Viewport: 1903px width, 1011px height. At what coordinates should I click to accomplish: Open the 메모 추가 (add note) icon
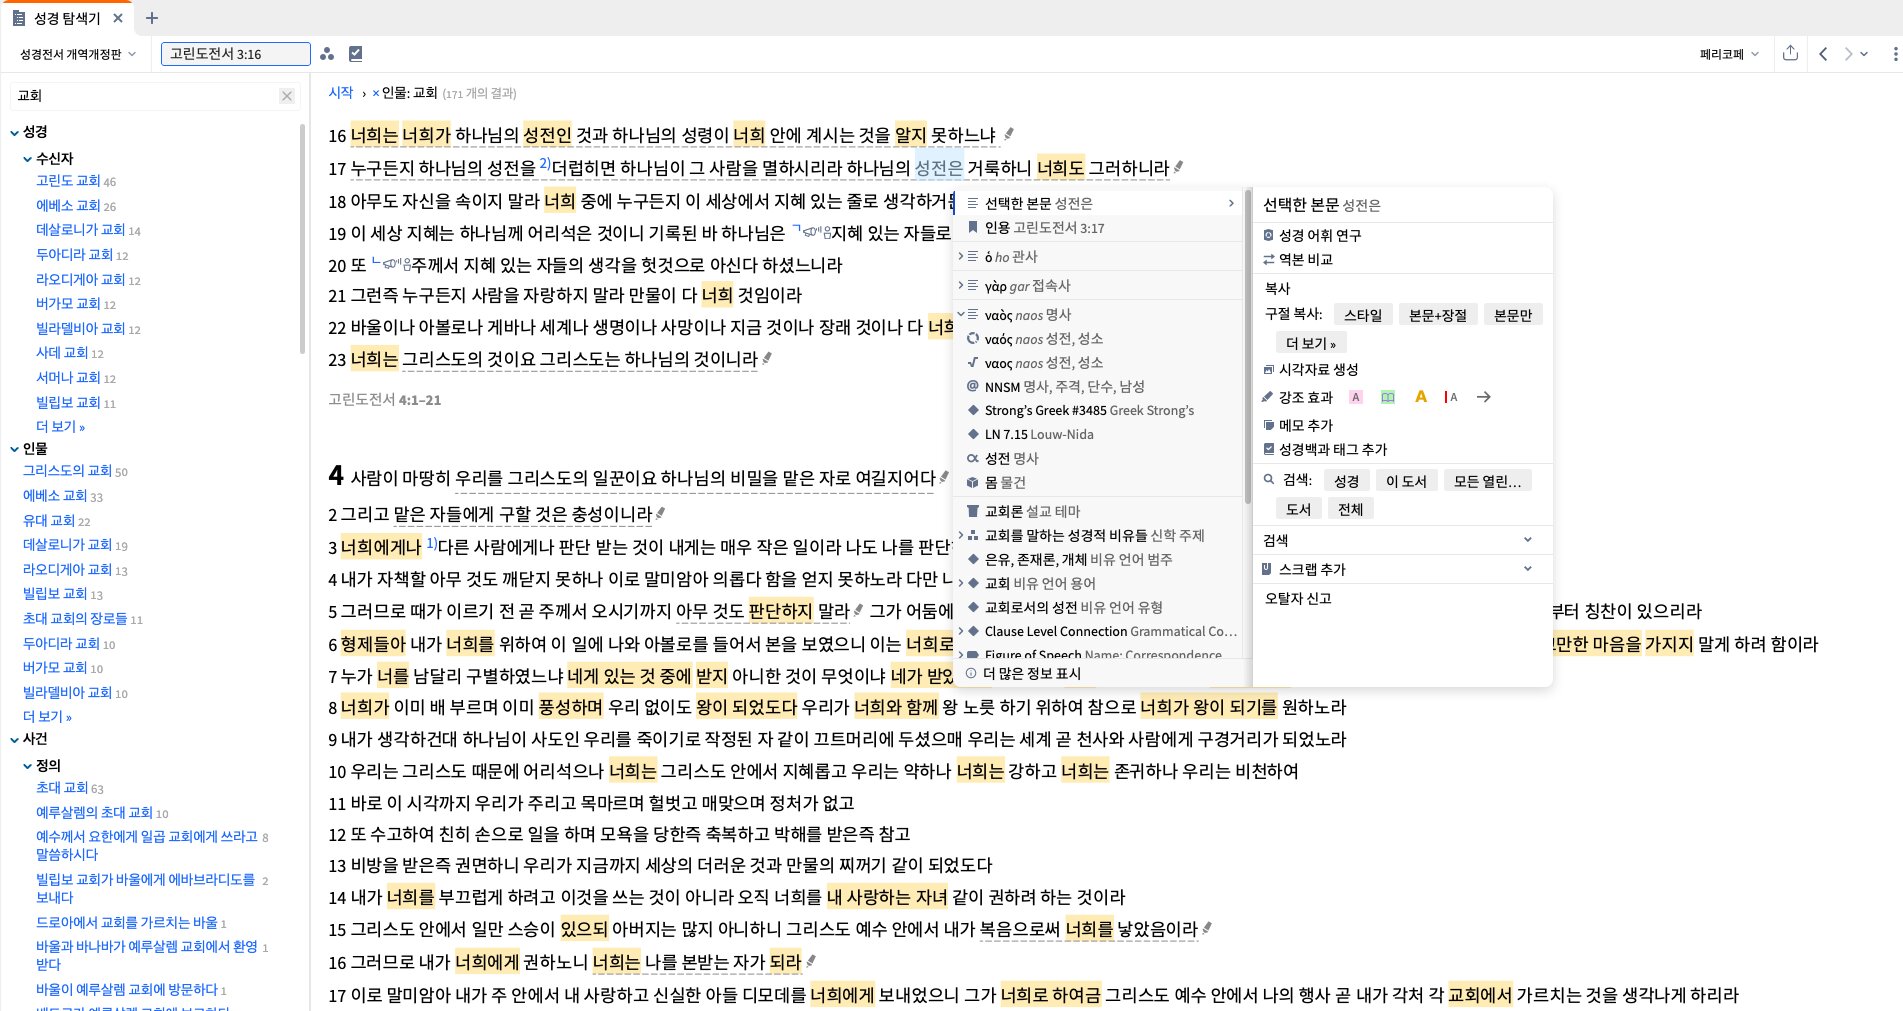[1271, 424]
